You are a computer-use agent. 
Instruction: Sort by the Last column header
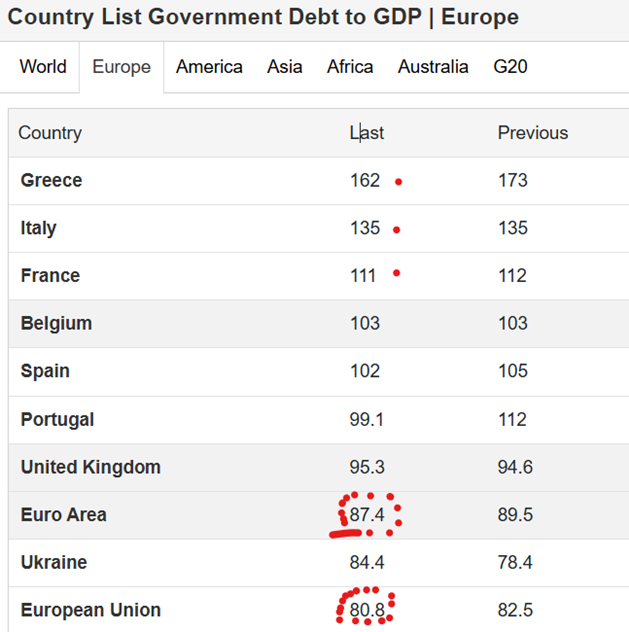[x=367, y=133]
